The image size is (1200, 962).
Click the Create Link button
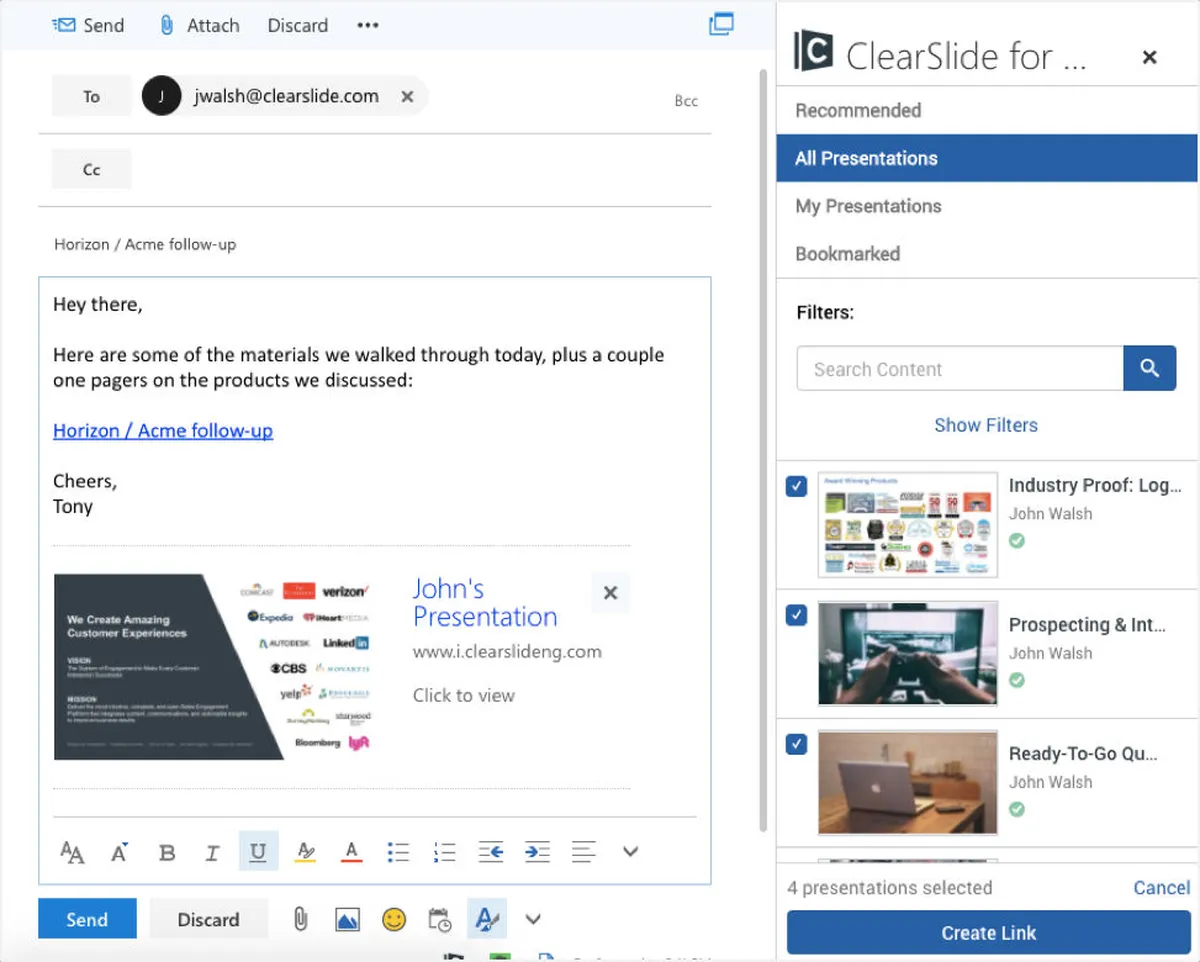pos(988,933)
